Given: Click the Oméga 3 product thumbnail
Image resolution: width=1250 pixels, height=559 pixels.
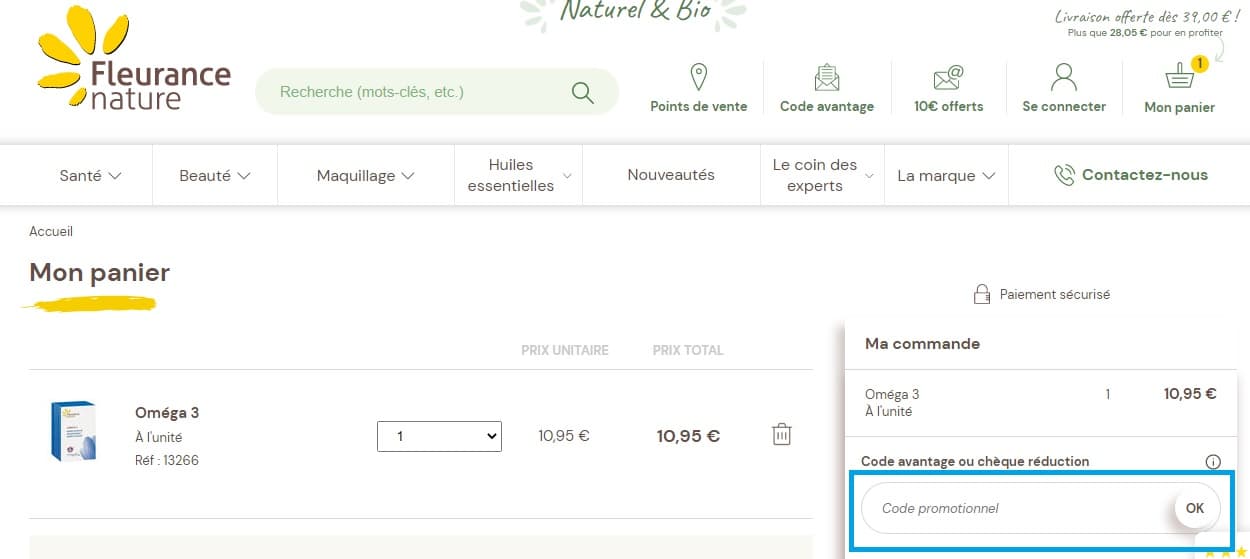Looking at the screenshot, I should (73, 431).
